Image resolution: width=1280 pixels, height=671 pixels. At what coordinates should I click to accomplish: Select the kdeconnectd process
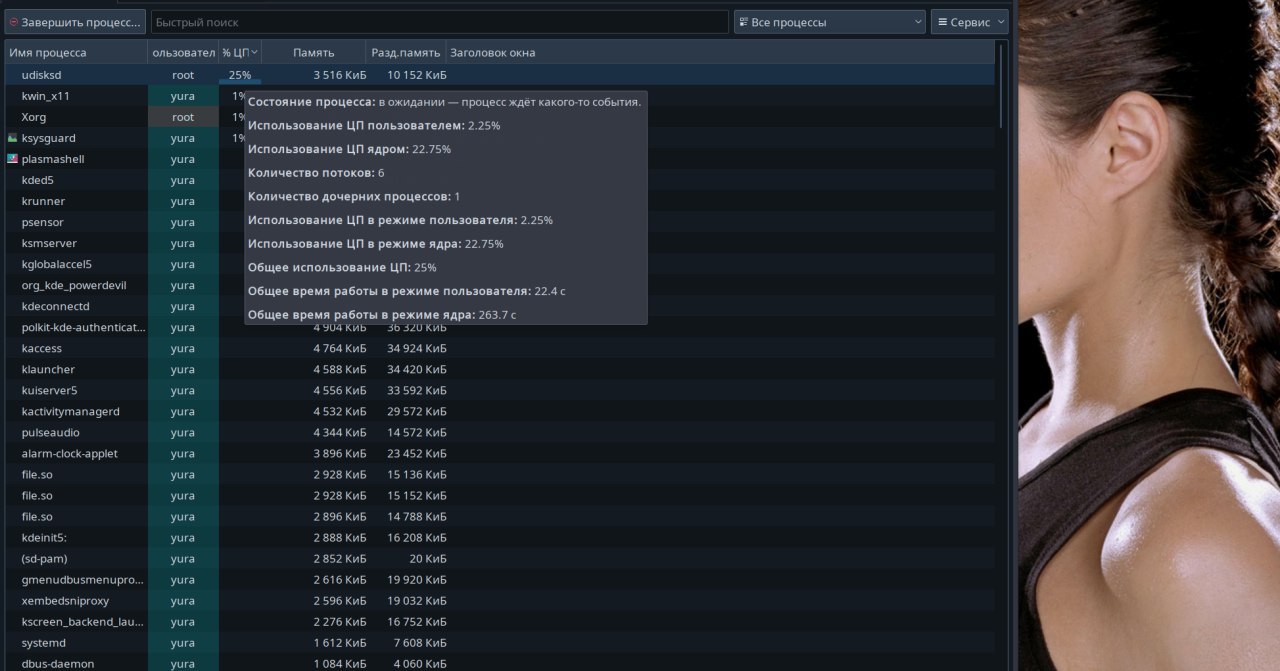click(55, 306)
